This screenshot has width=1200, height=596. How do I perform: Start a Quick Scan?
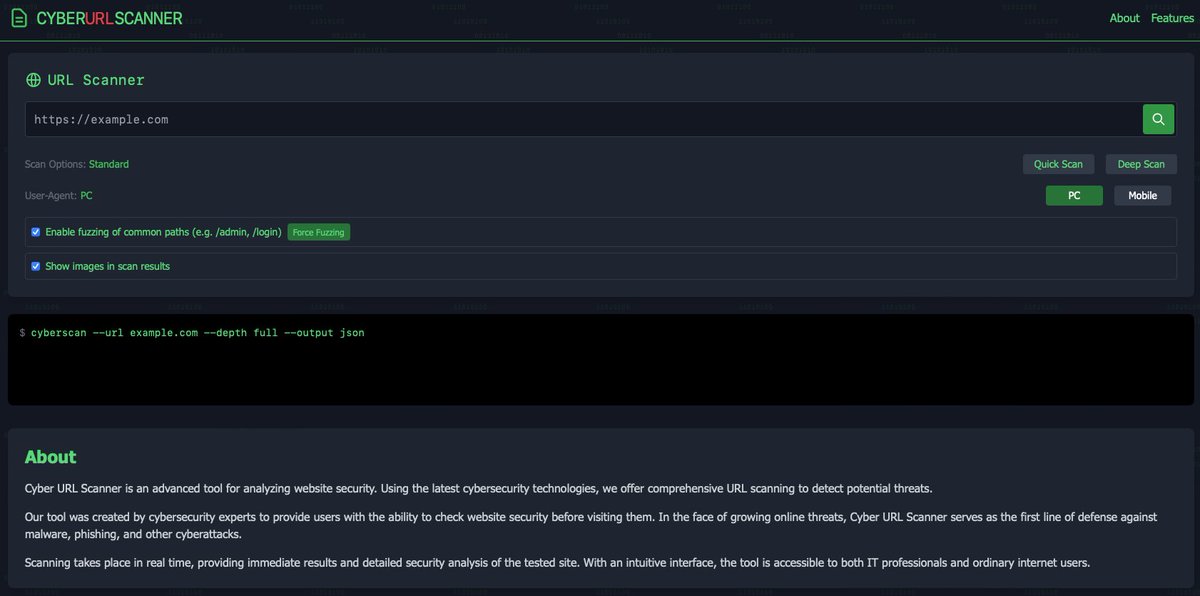1058,163
